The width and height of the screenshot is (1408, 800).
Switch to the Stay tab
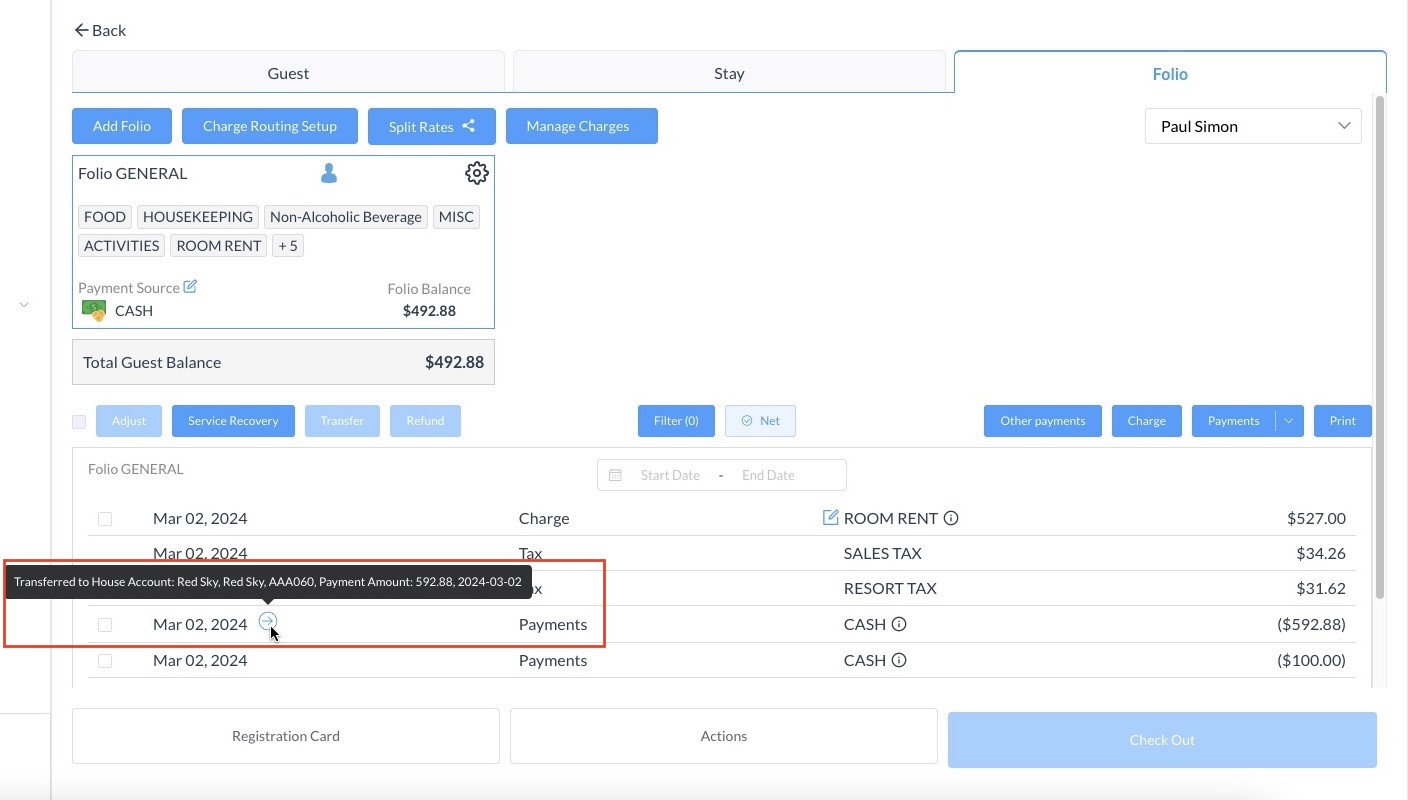tap(729, 73)
